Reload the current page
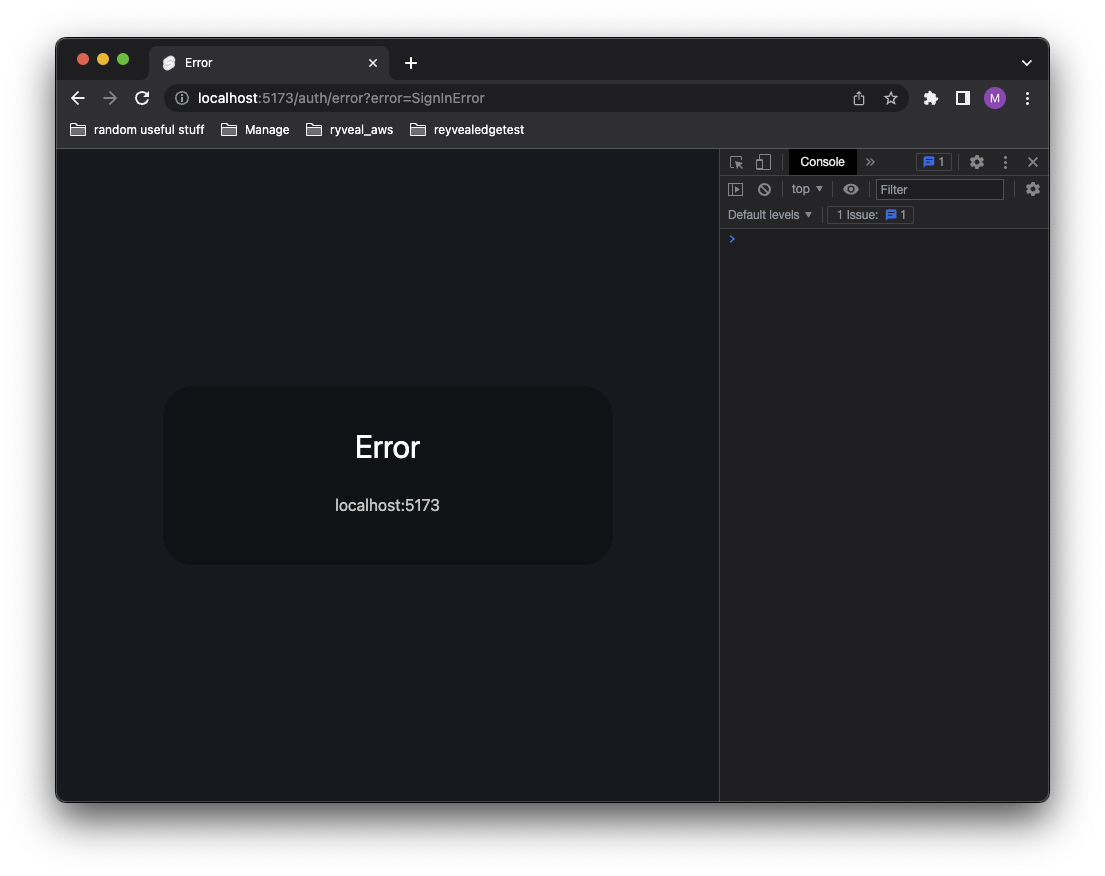The height and width of the screenshot is (876, 1105). pos(141,98)
